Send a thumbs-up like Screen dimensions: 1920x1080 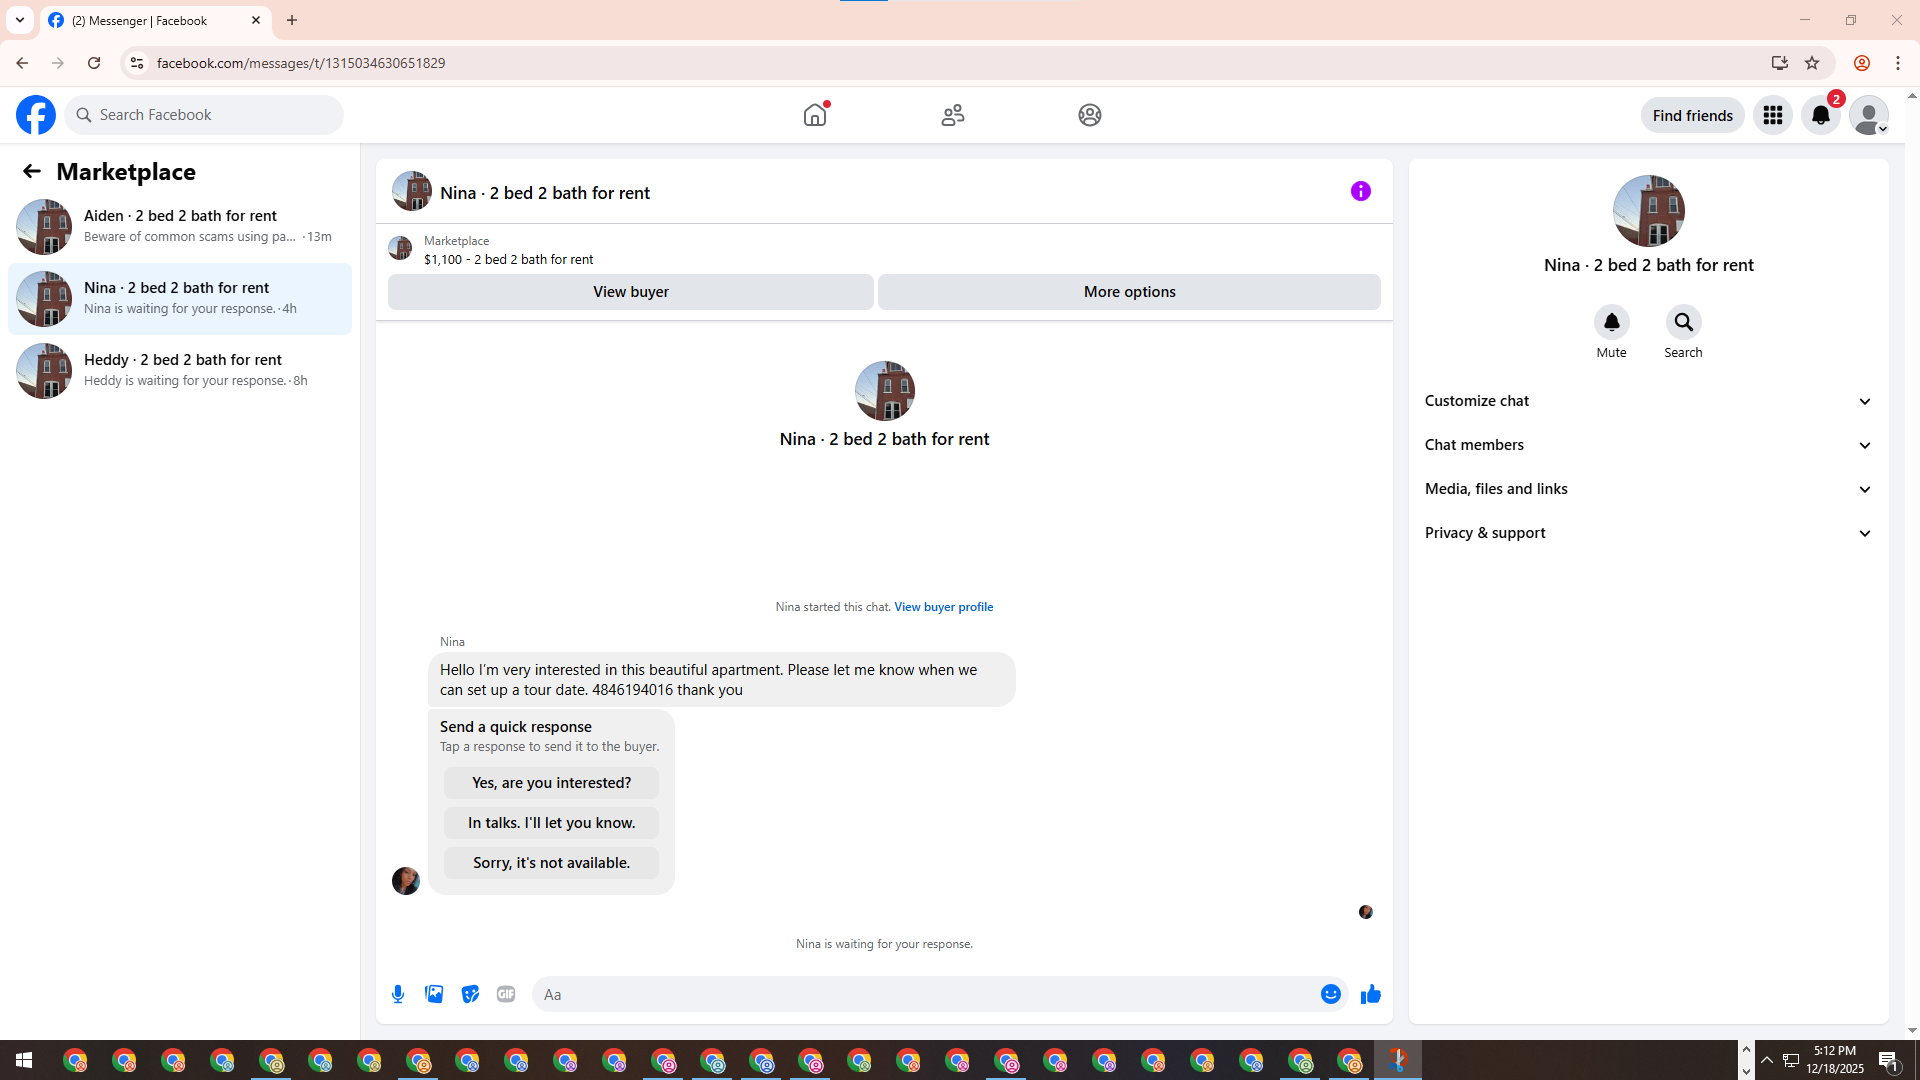pos(1370,994)
